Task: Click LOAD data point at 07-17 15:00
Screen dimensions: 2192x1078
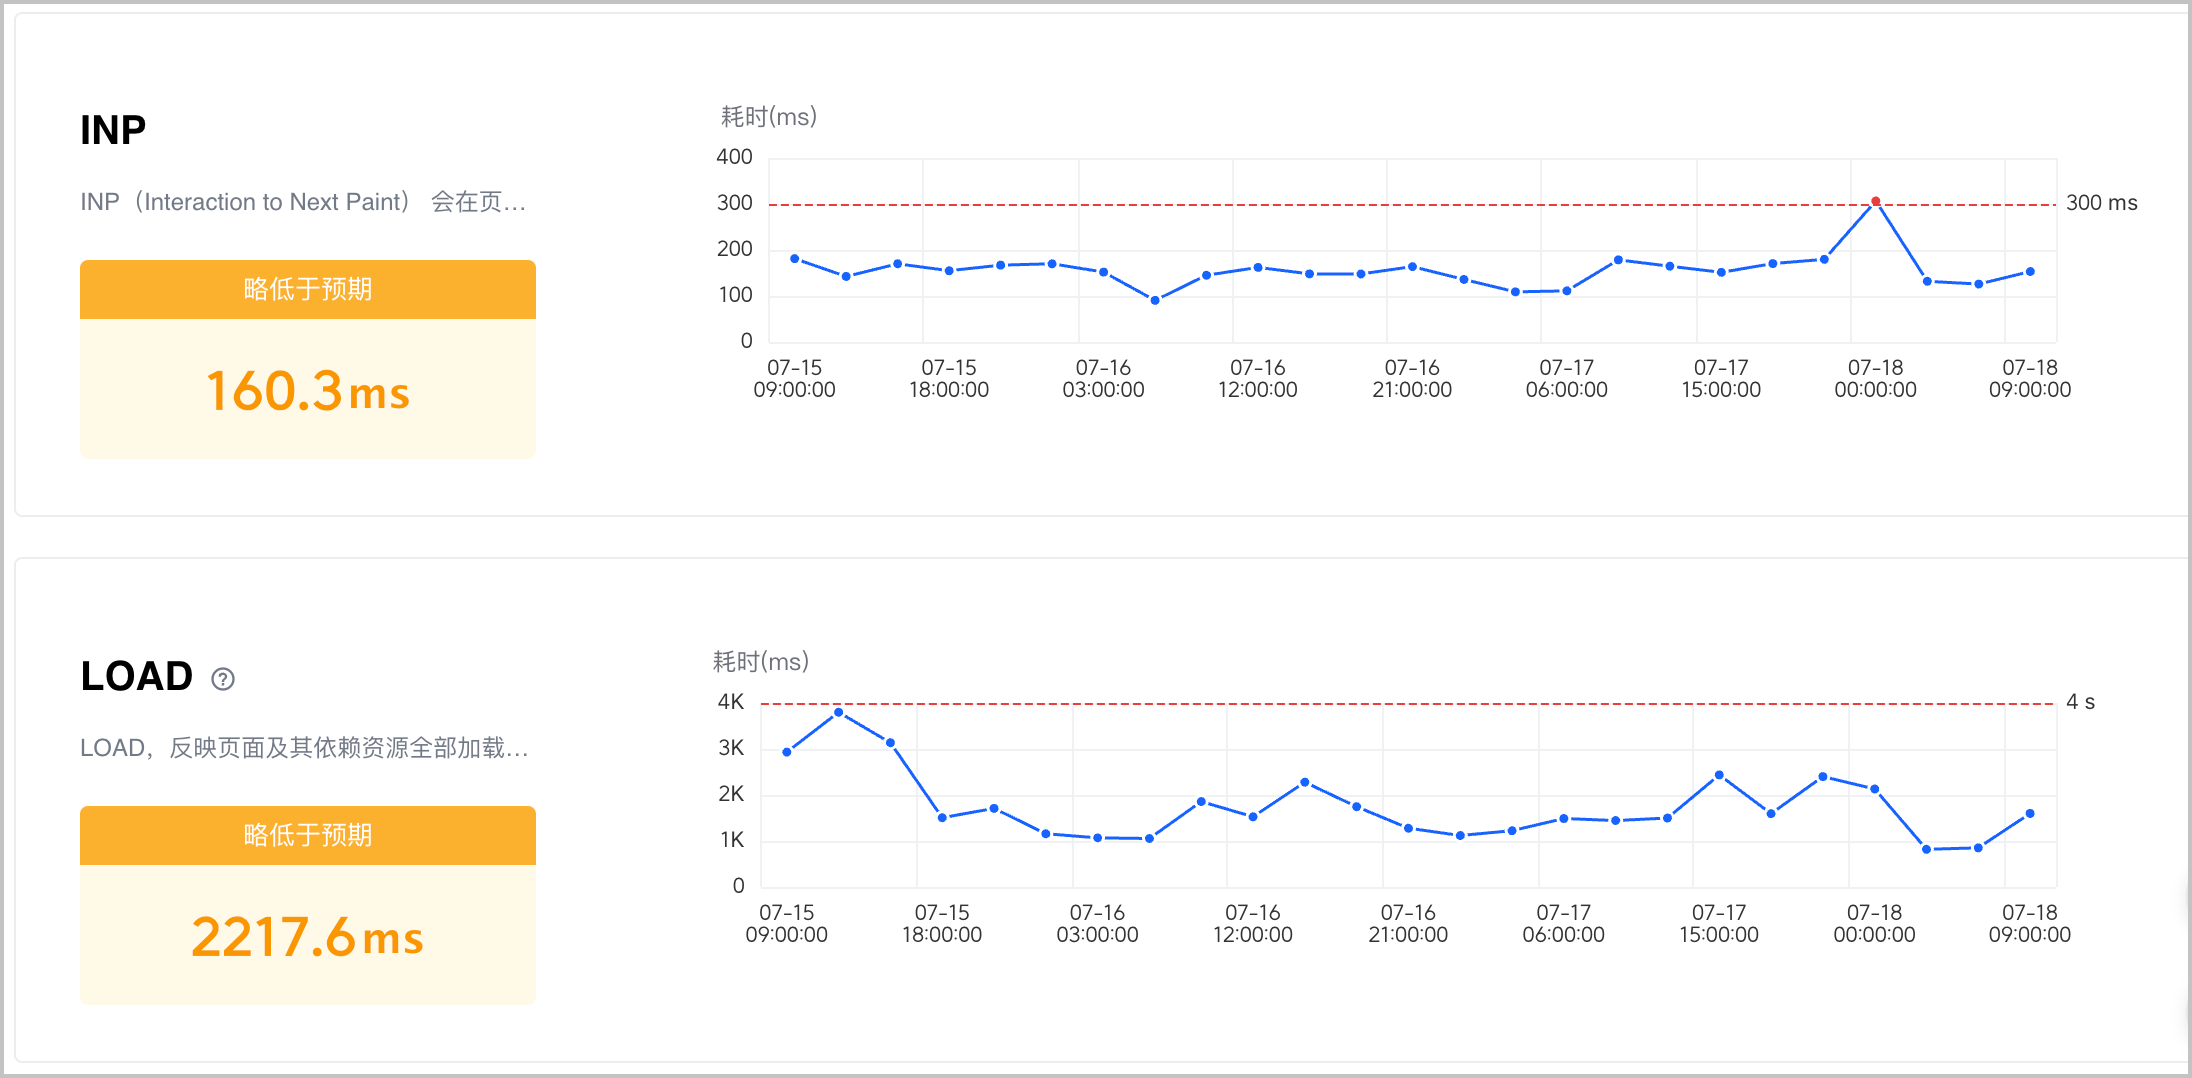Action: coord(1719,775)
